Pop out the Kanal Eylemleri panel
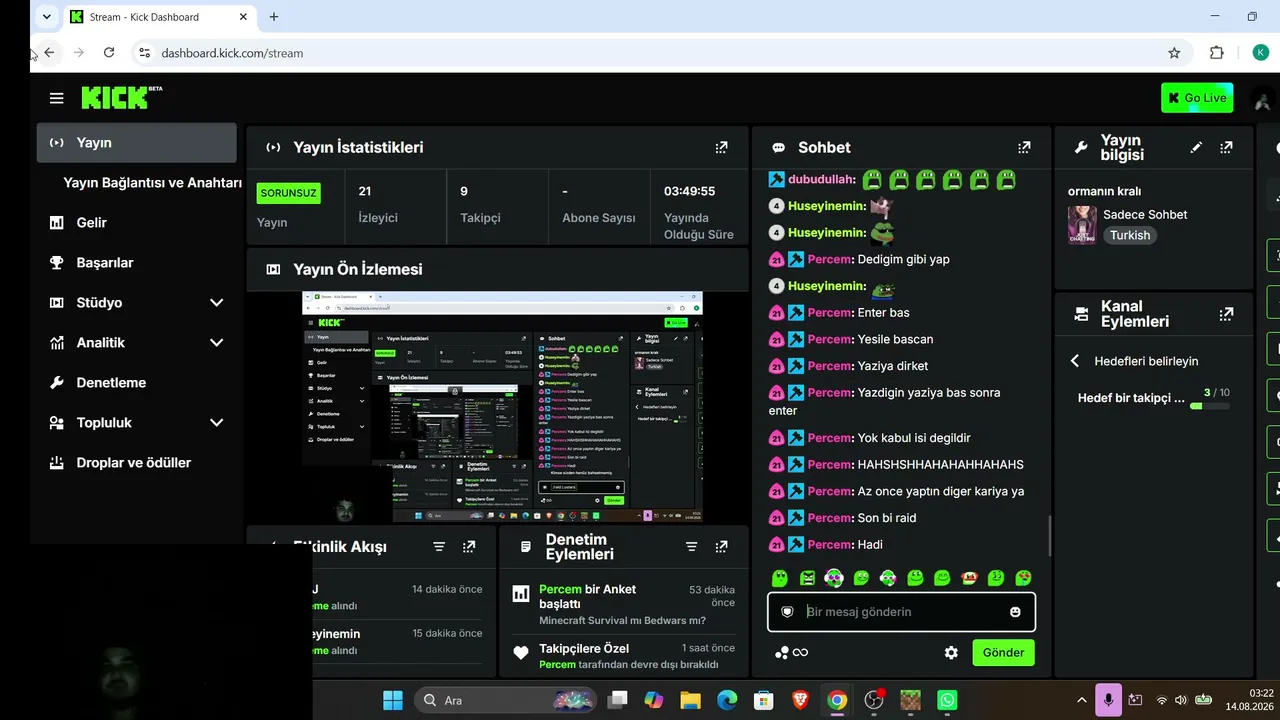Image resolution: width=1280 pixels, height=720 pixels. 1226,314
